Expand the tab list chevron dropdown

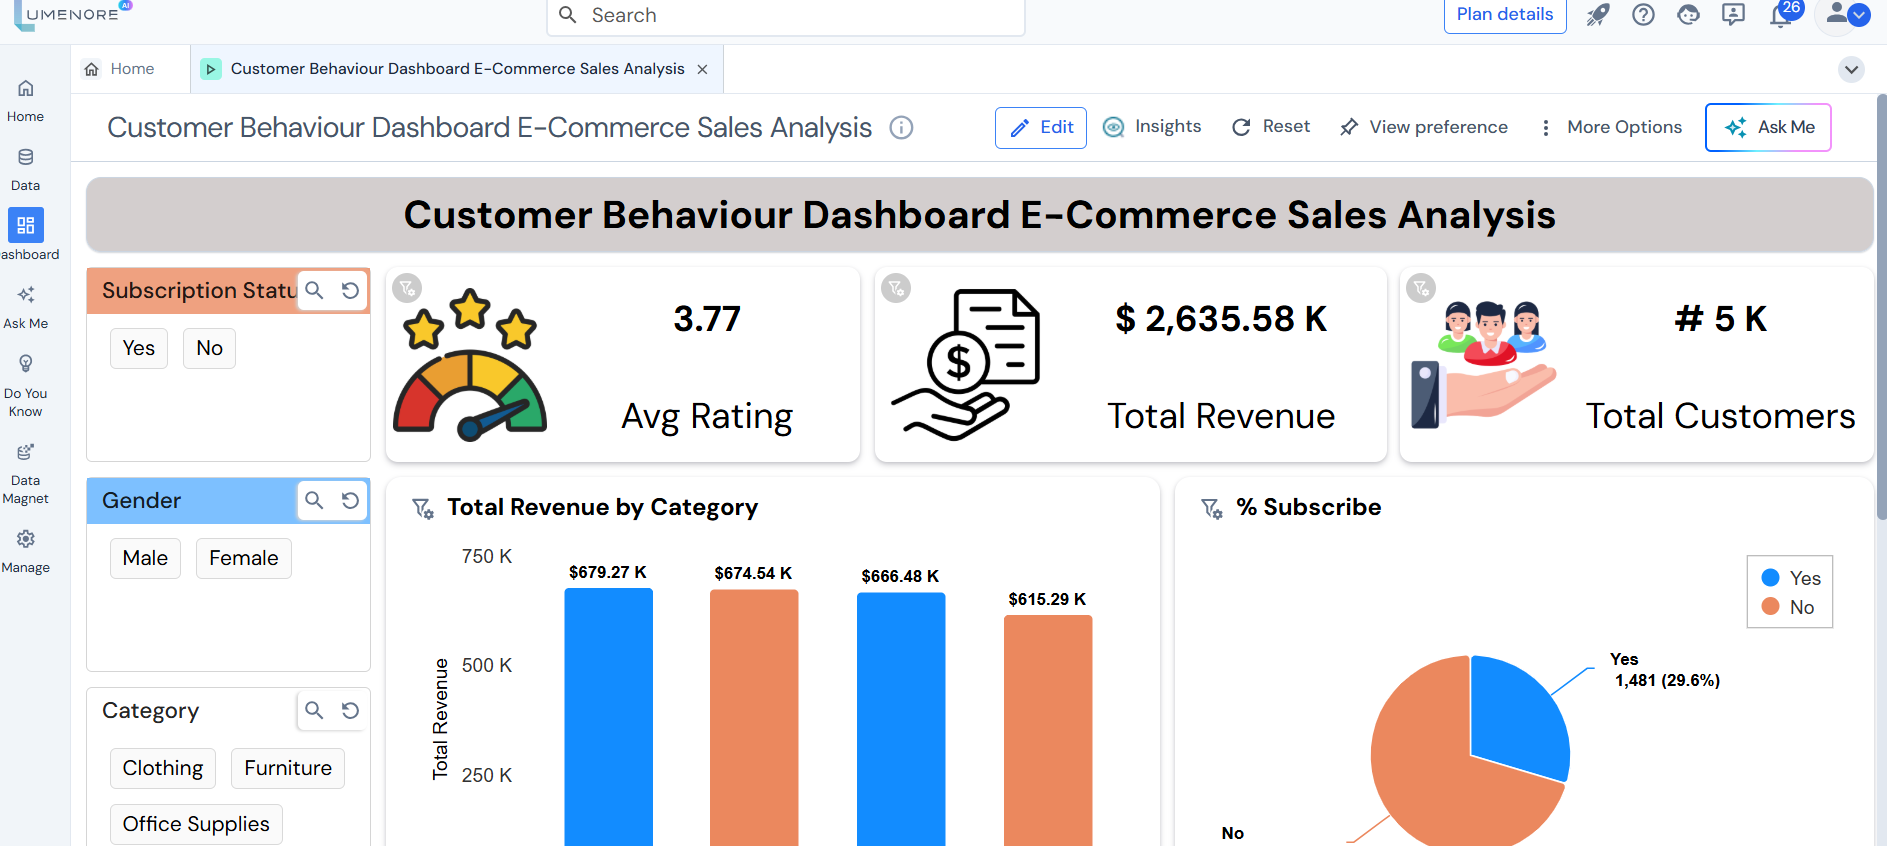(x=1851, y=69)
